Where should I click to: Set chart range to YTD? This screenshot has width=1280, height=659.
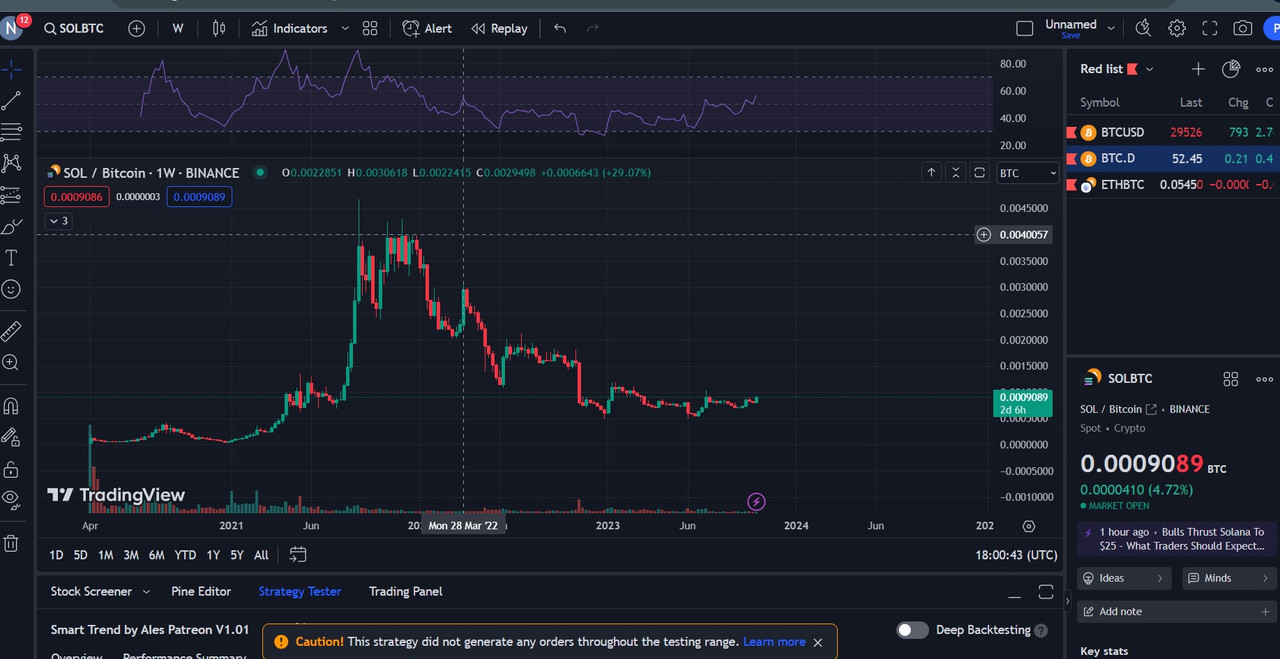click(x=185, y=555)
